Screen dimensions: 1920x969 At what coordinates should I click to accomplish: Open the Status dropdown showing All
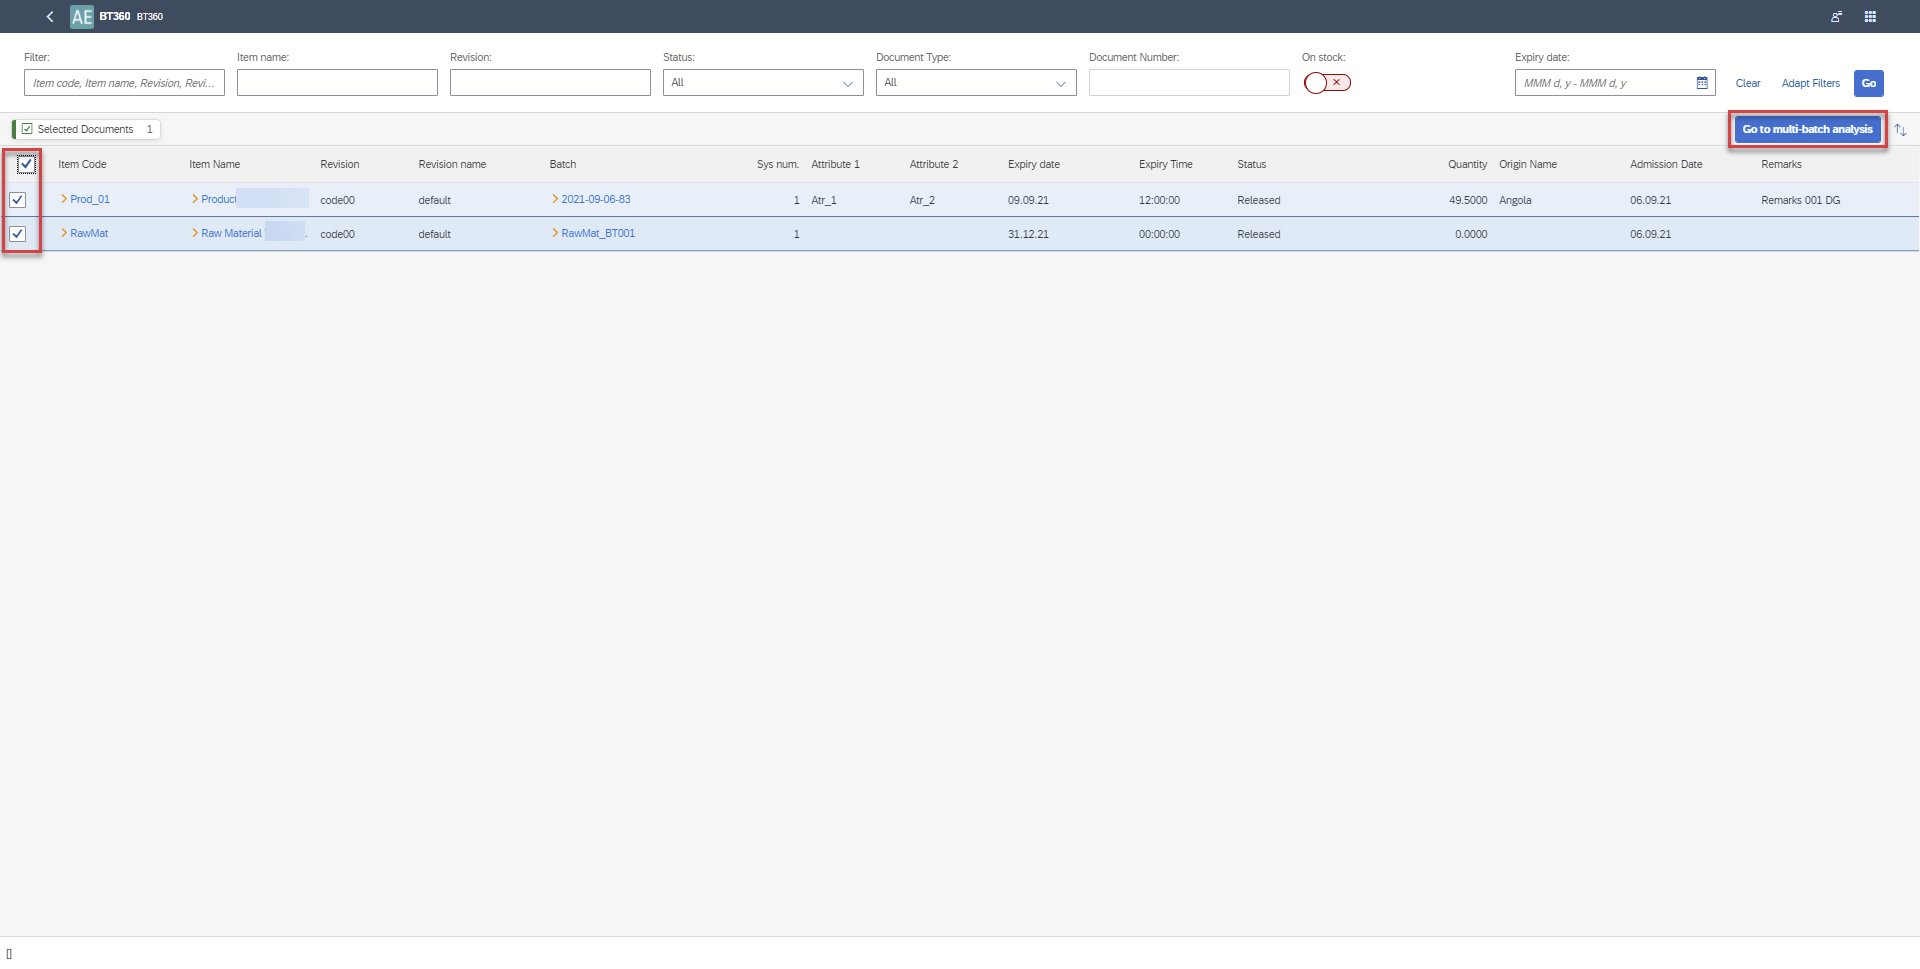762,82
